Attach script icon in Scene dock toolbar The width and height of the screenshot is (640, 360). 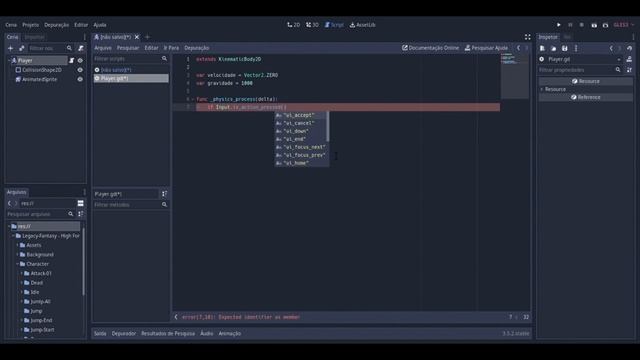(81, 48)
